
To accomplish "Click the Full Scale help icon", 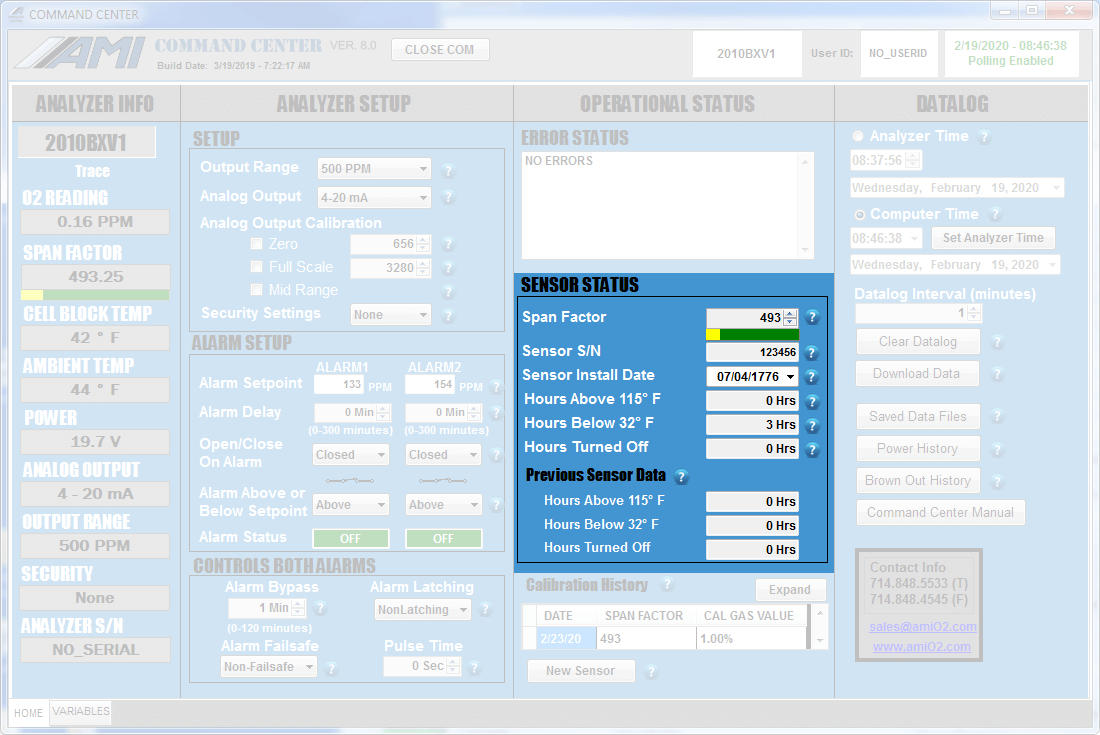I will pos(448,267).
